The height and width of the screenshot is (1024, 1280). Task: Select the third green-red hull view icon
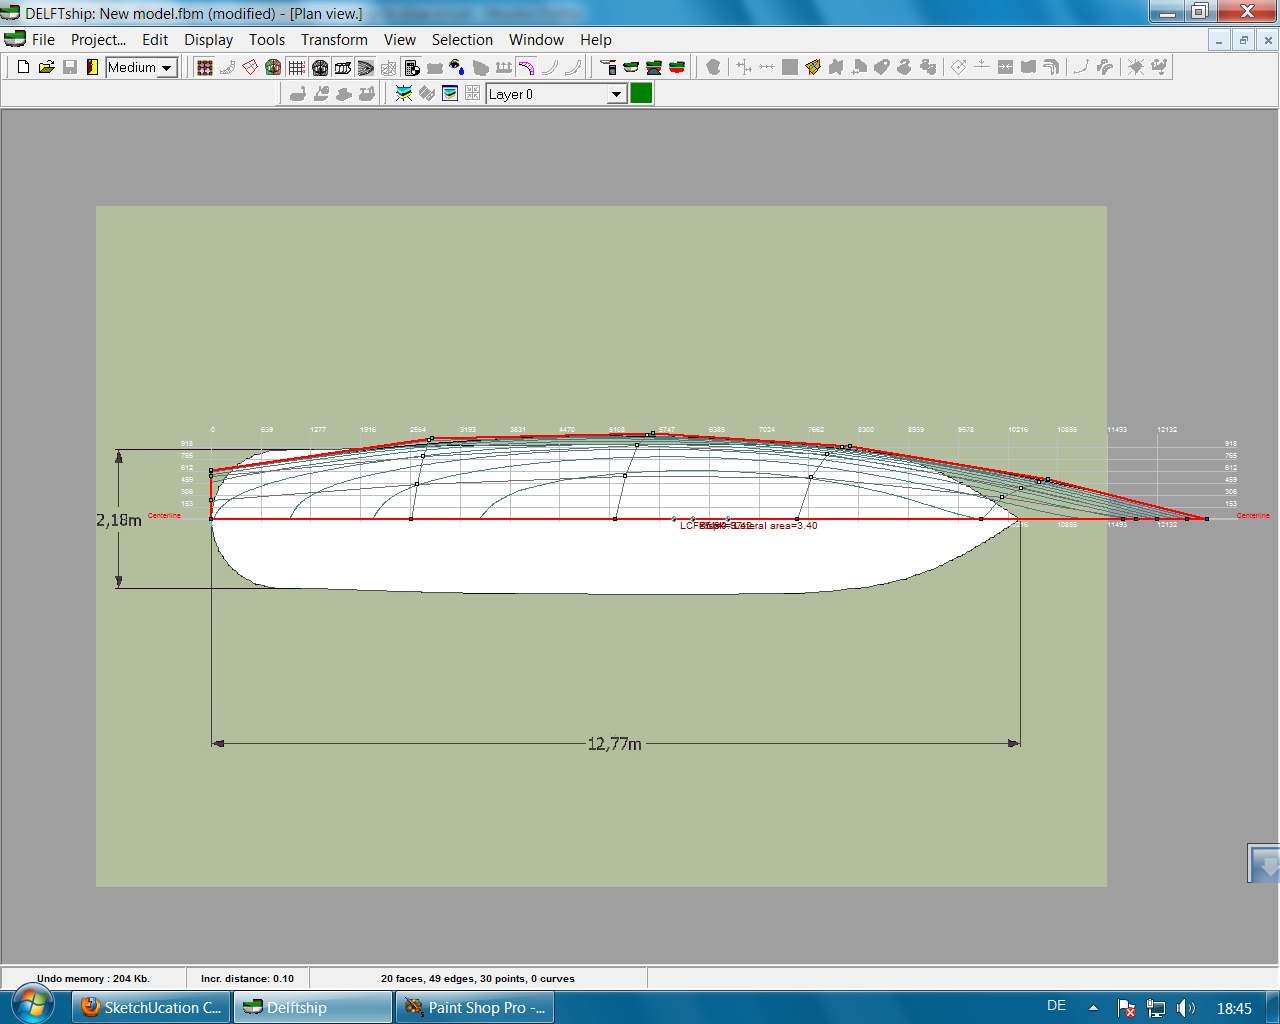(654, 67)
